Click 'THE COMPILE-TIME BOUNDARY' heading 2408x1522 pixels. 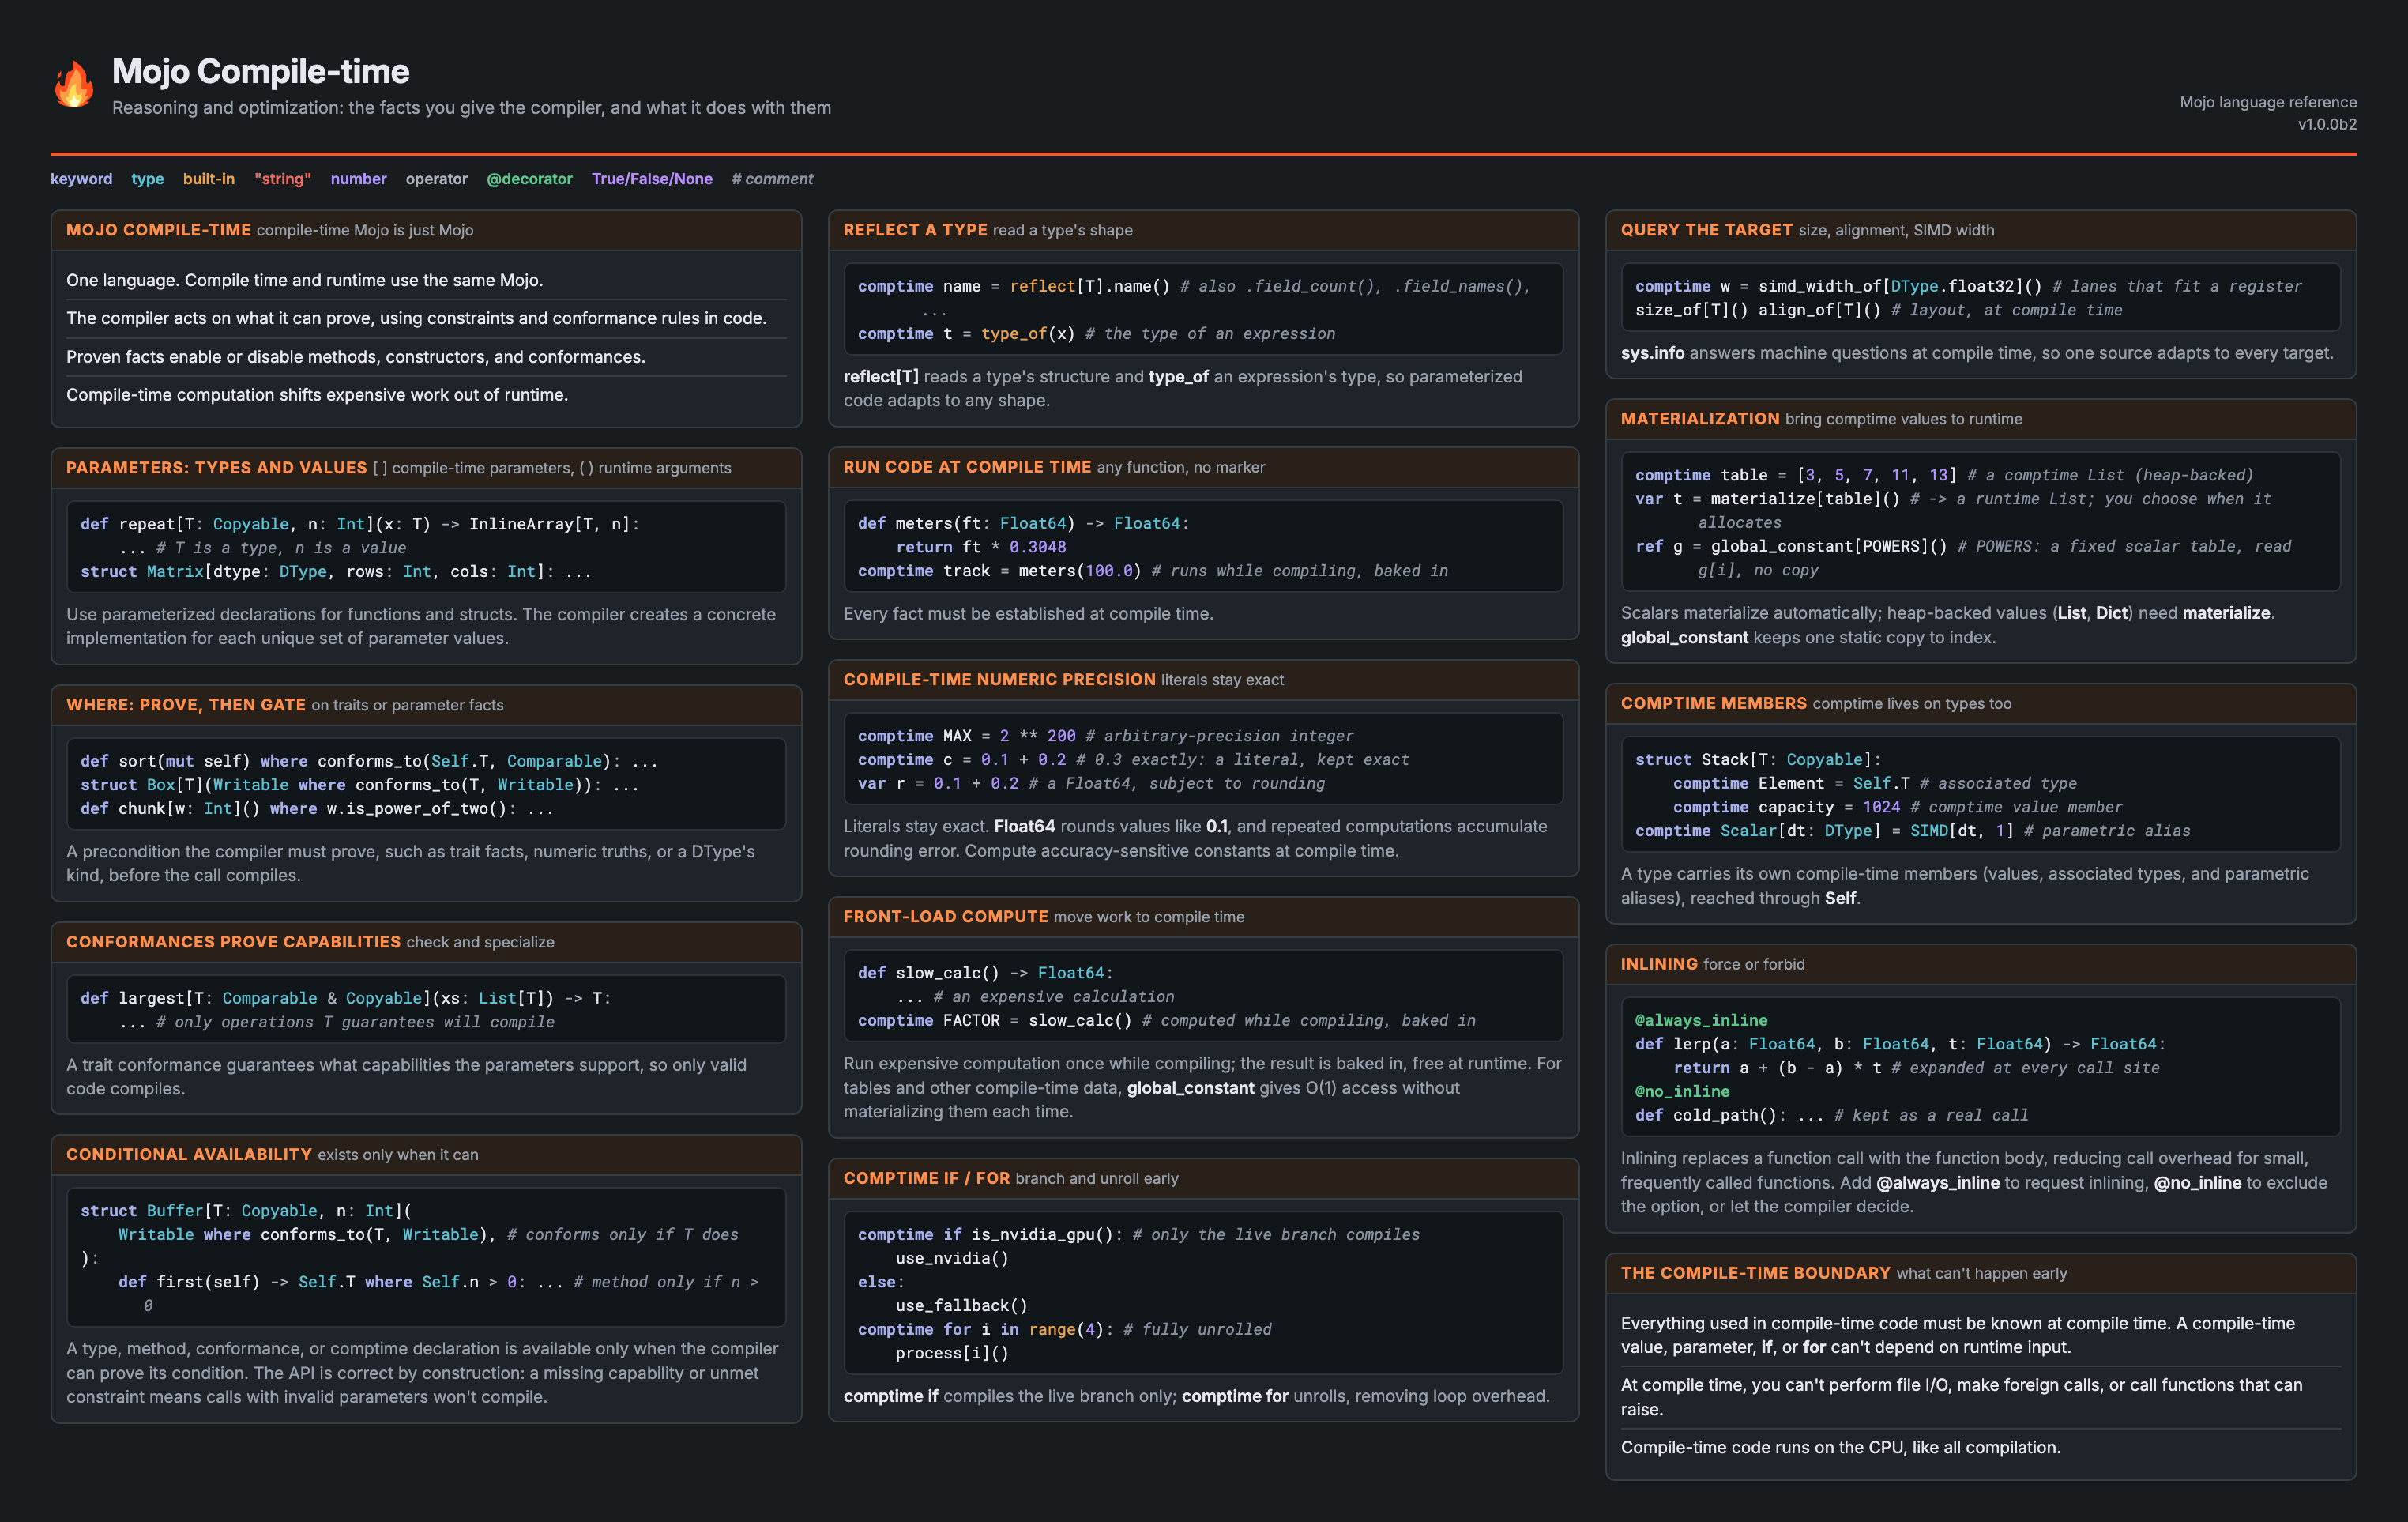pos(1755,1273)
